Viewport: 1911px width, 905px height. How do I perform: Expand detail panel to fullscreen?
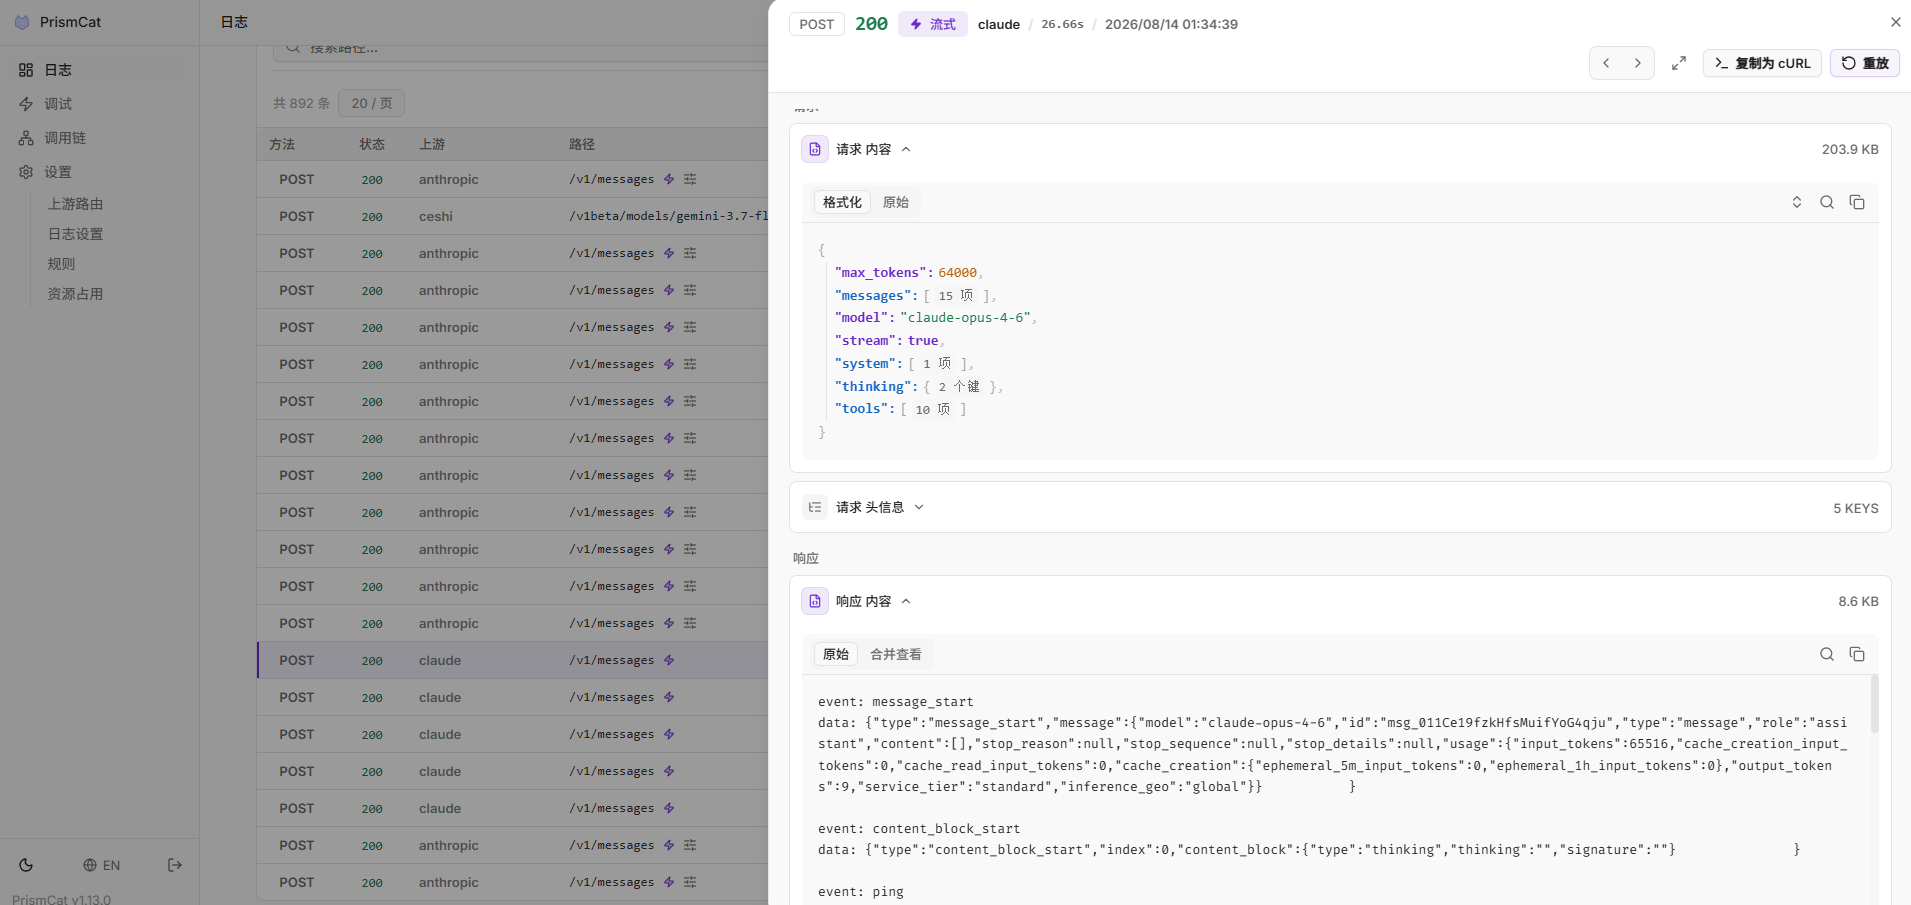coord(1679,63)
